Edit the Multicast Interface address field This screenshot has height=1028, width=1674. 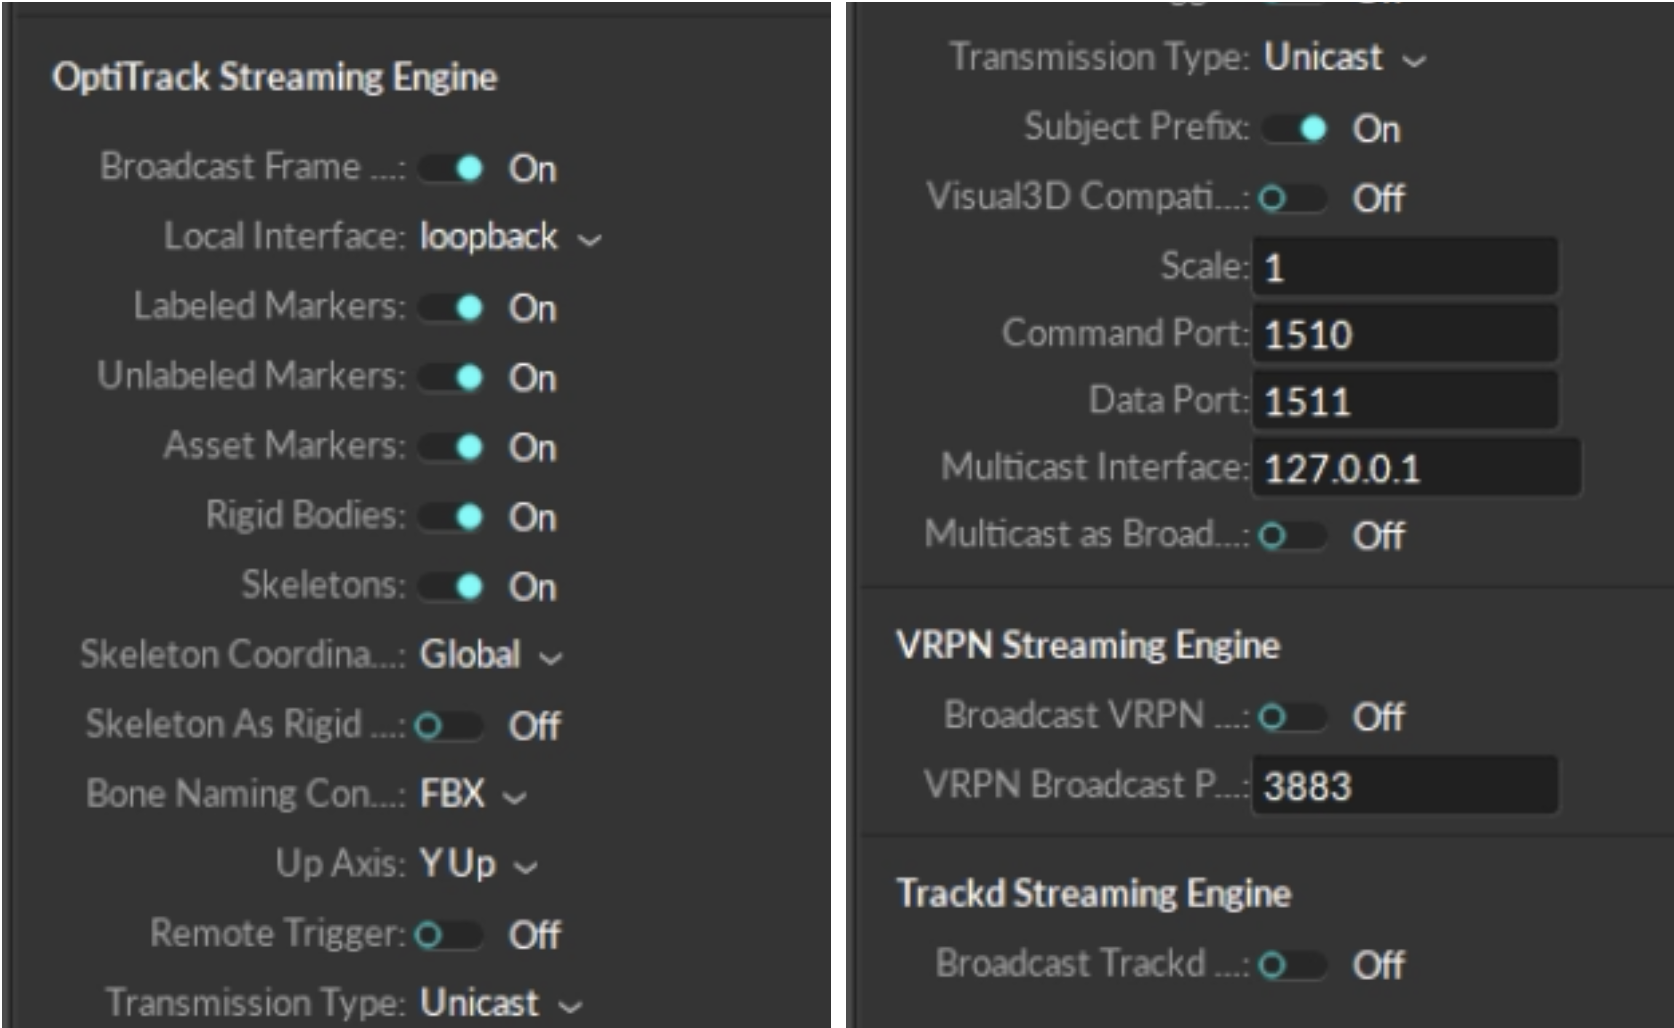pyautogui.click(x=1416, y=468)
